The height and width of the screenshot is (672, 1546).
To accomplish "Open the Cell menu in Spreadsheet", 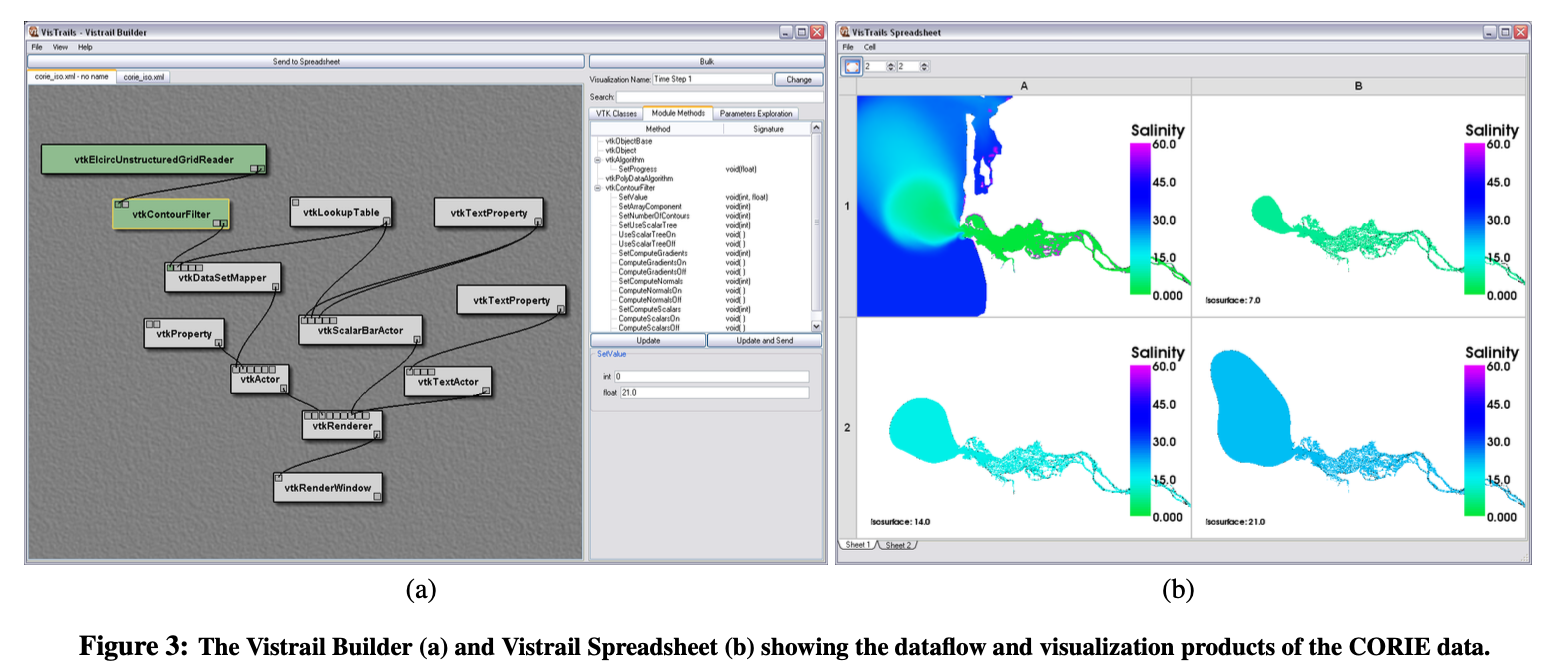I will click(870, 47).
